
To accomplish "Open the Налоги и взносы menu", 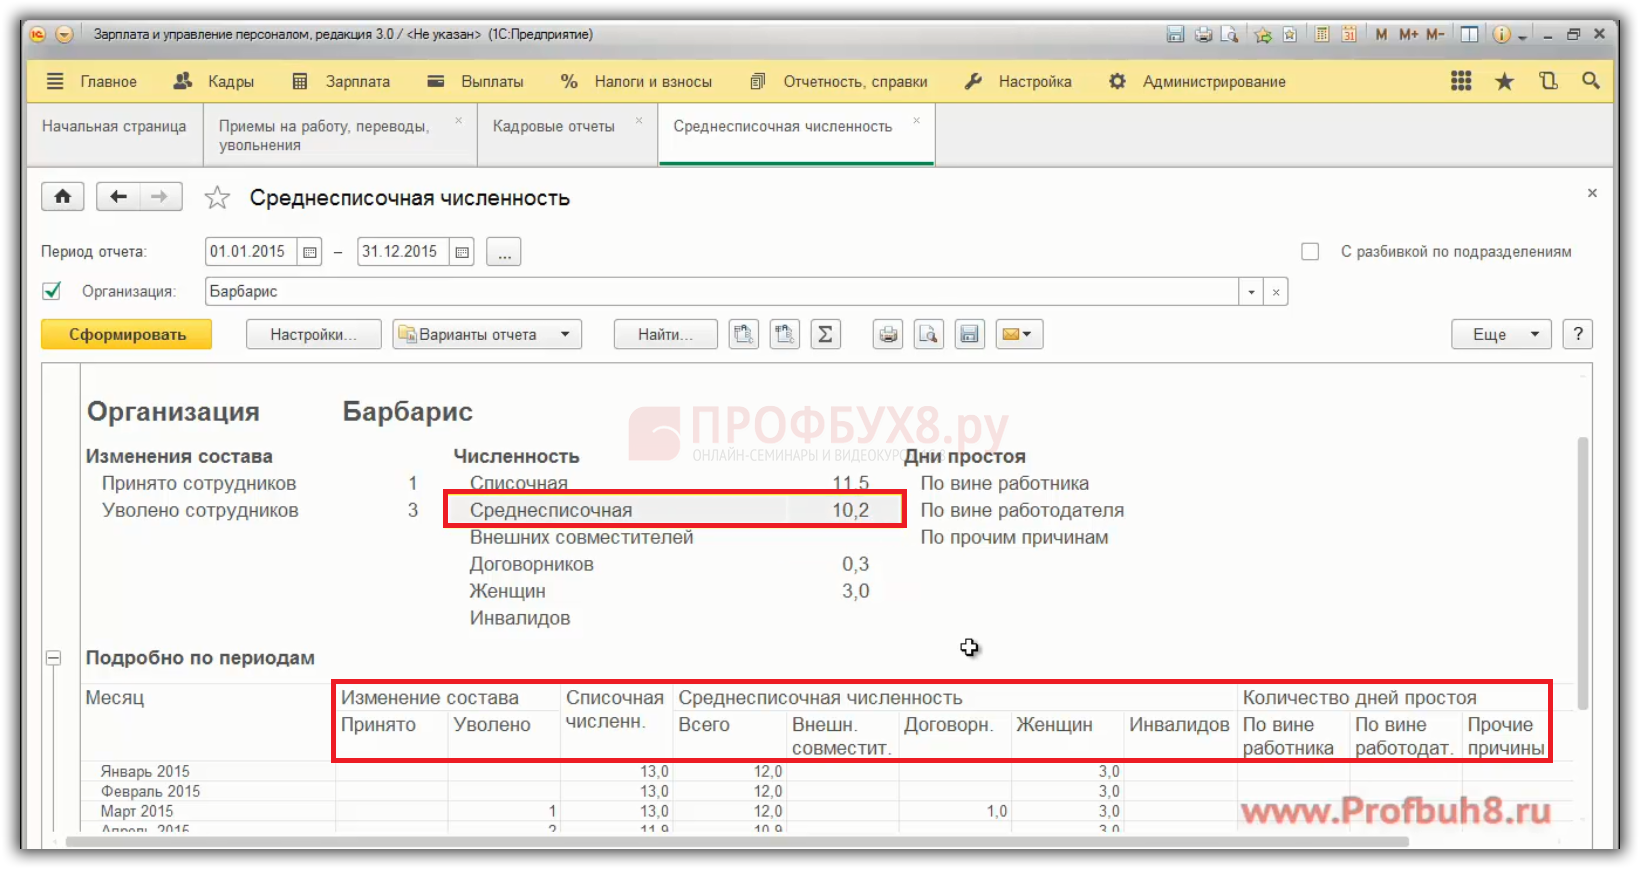I will click(x=637, y=82).
